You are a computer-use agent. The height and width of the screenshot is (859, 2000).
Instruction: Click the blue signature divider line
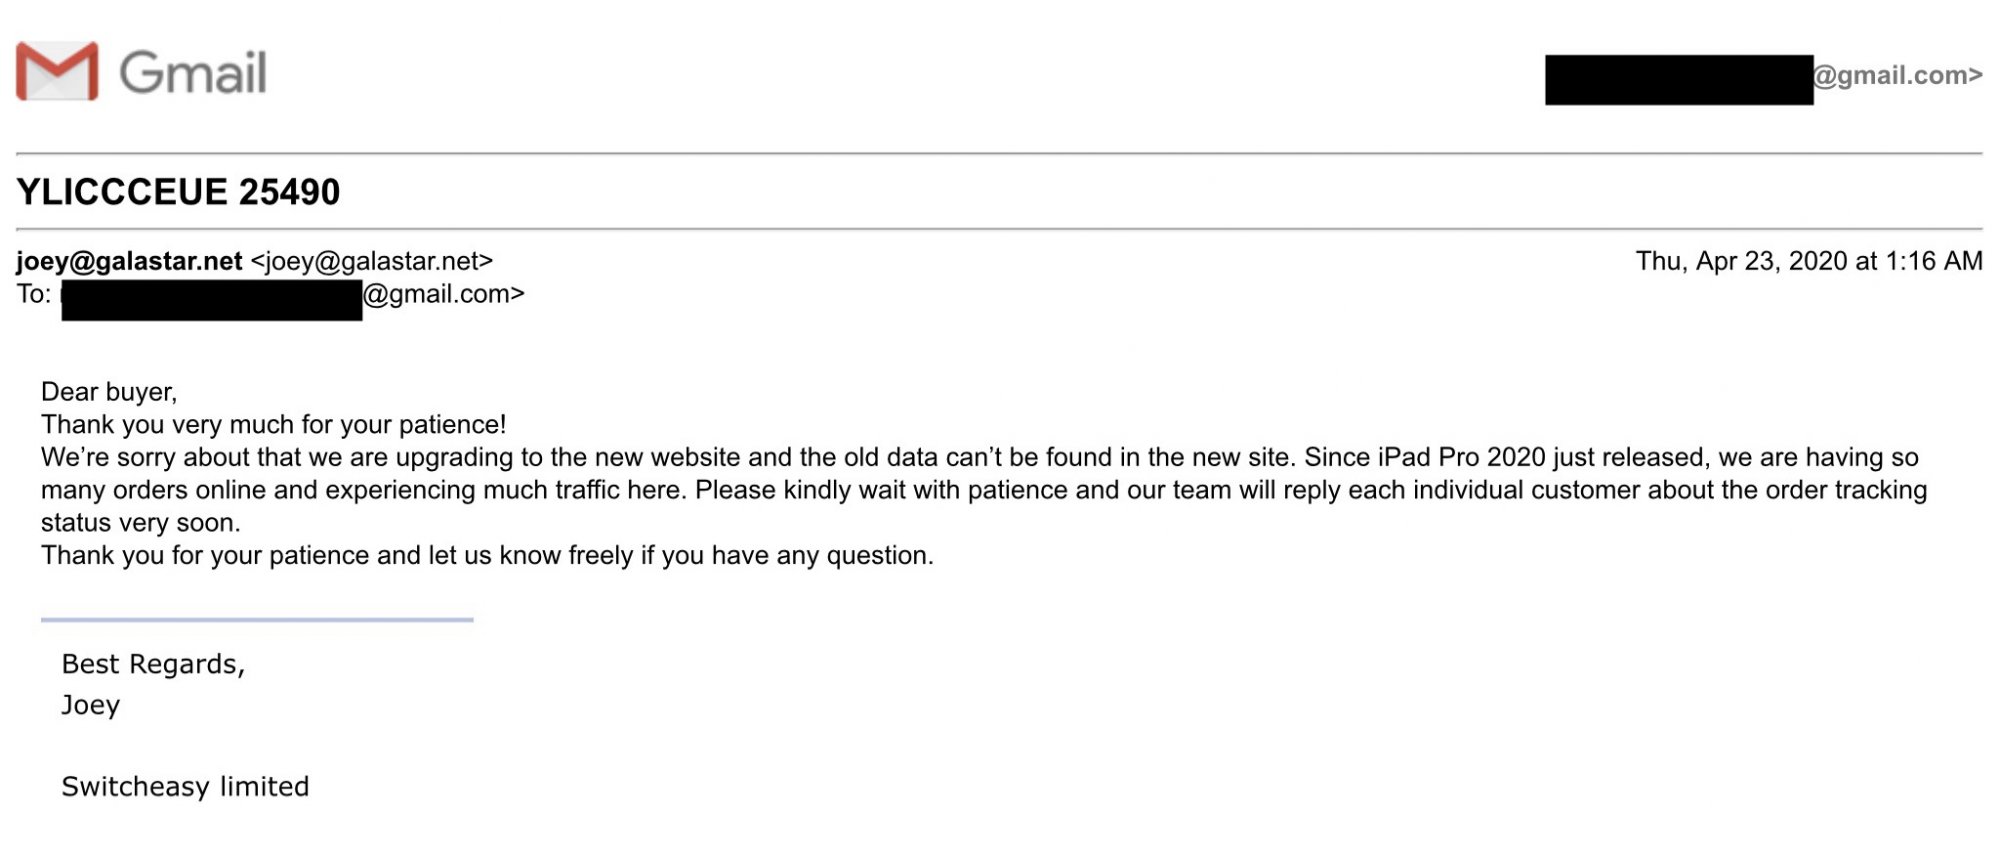(257, 620)
